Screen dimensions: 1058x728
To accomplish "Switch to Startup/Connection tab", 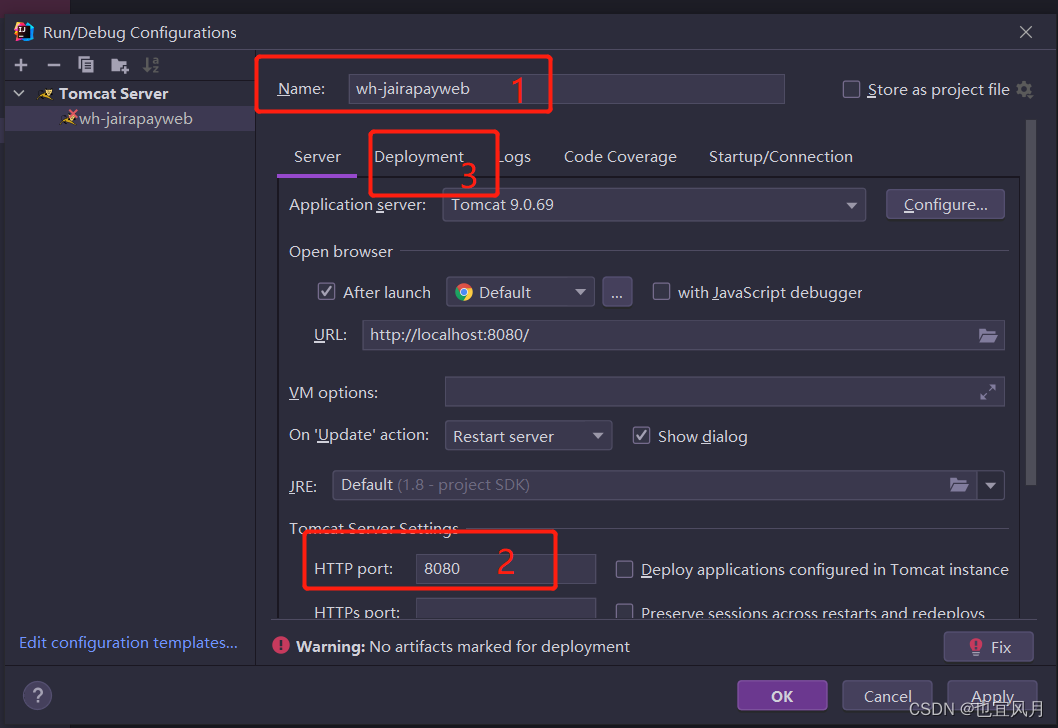I will (x=781, y=157).
